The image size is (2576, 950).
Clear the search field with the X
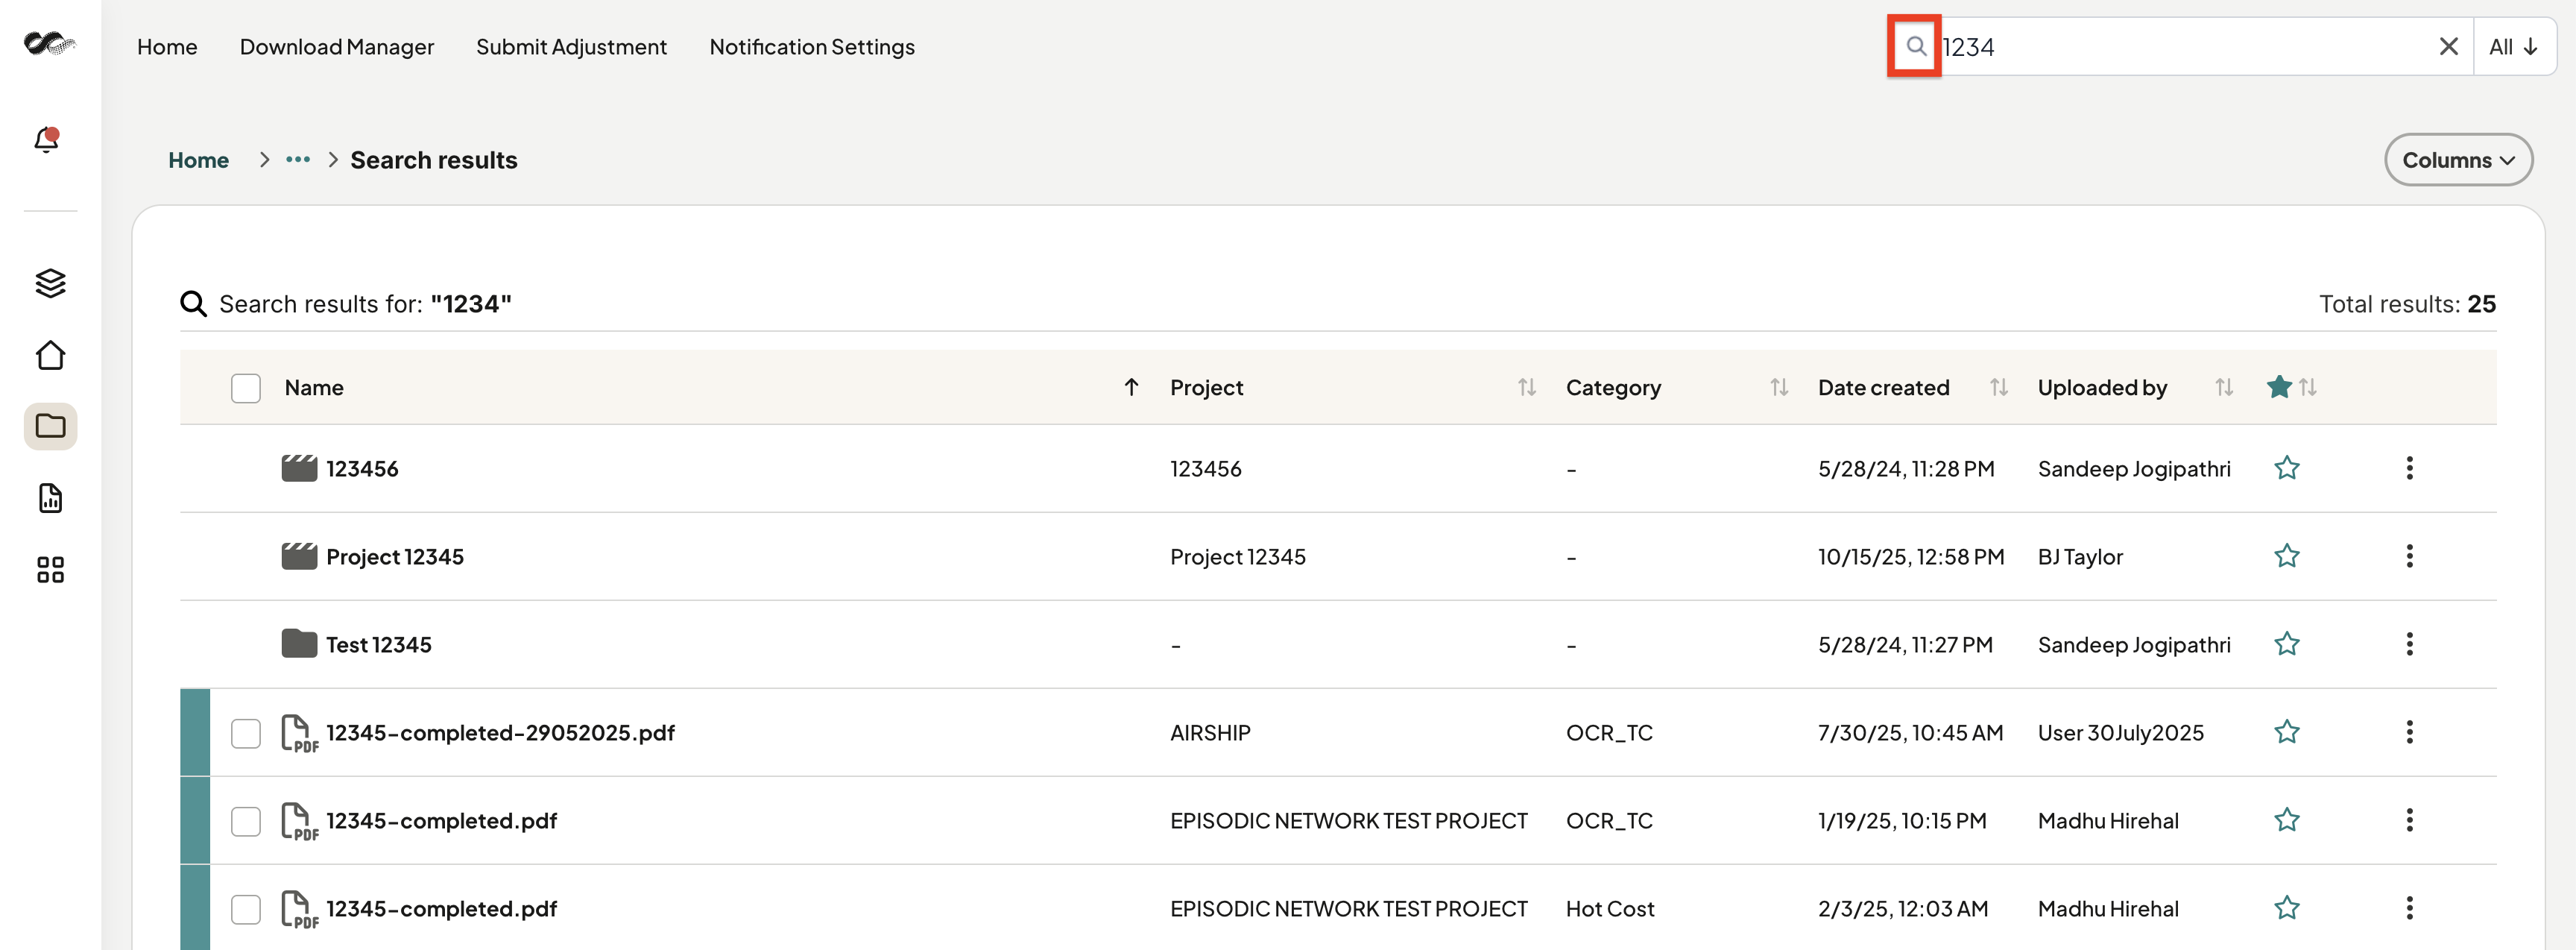[2448, 46]
